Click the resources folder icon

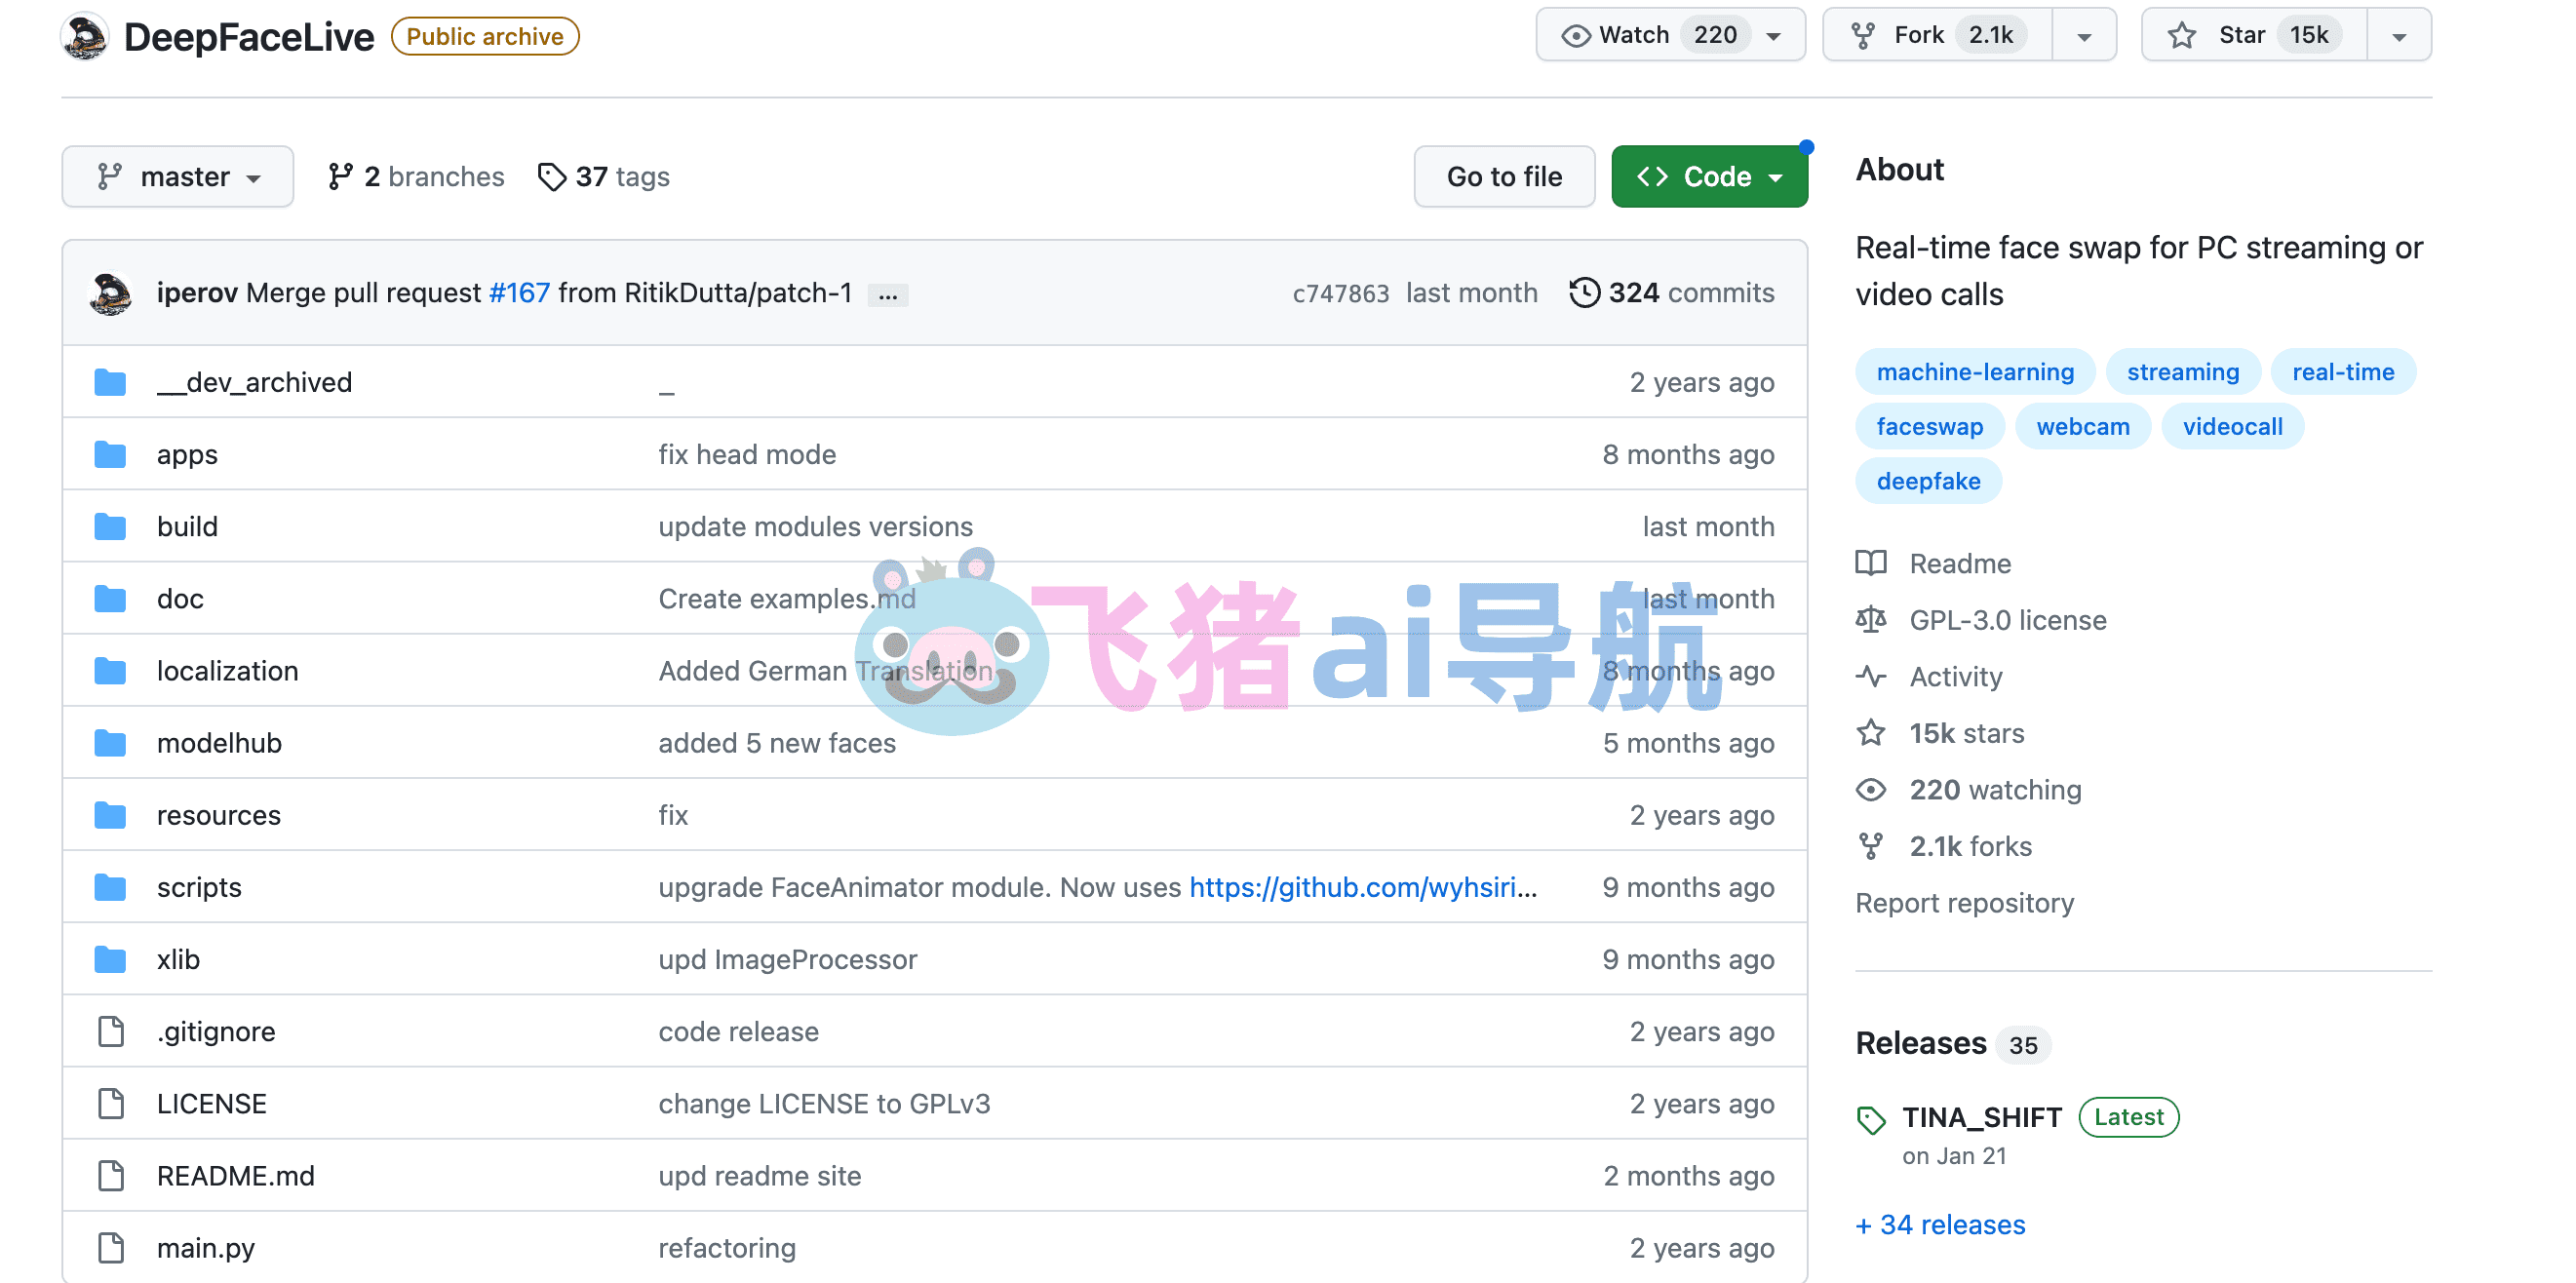coord(110,815)
